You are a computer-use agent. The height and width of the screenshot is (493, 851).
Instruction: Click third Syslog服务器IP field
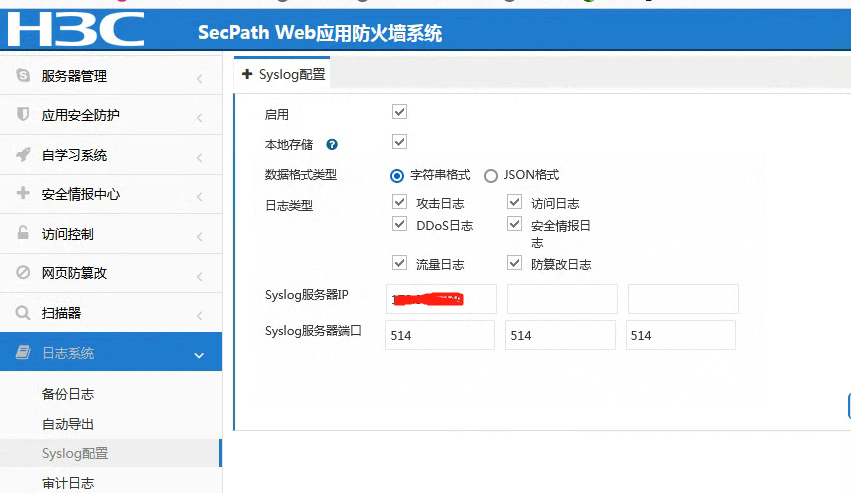coord(683,299)
